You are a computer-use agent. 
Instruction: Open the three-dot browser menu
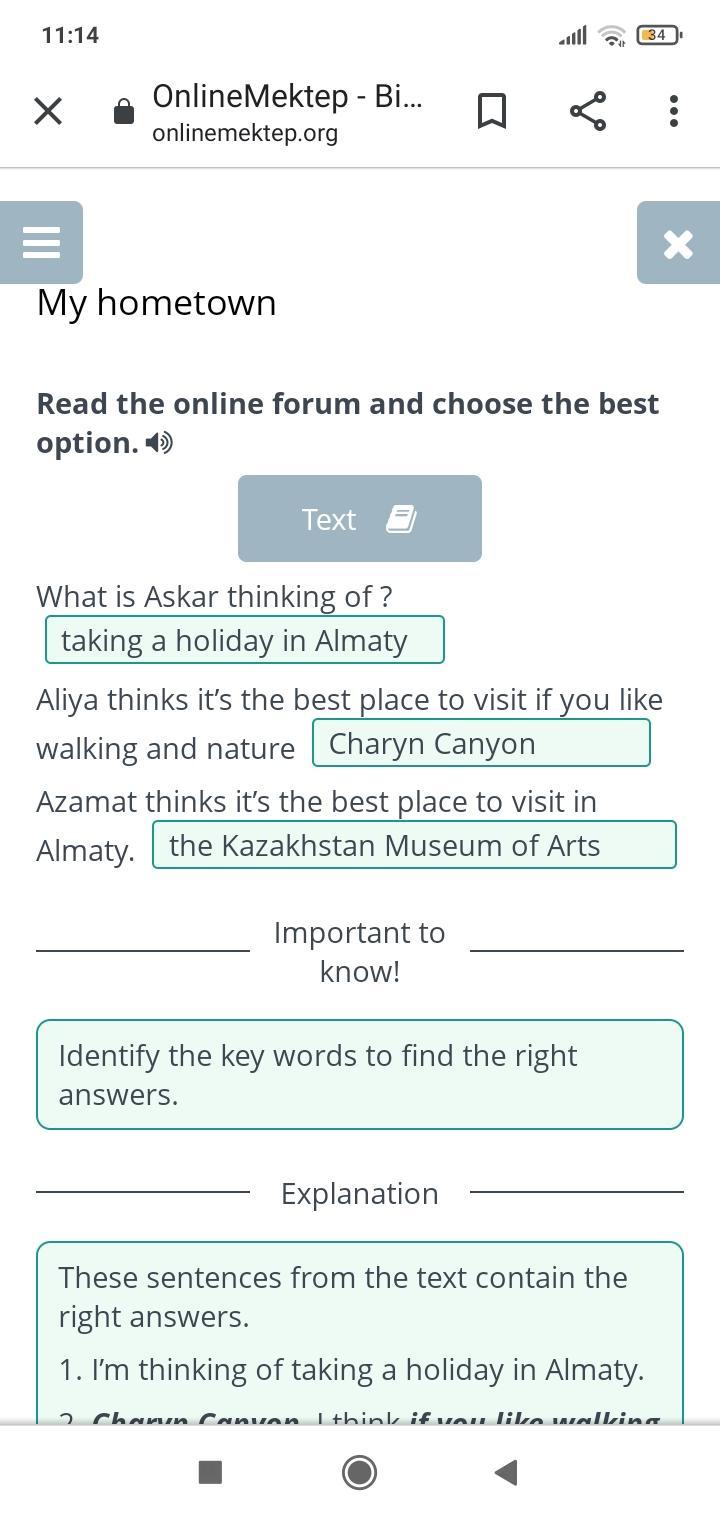point(674,111)
